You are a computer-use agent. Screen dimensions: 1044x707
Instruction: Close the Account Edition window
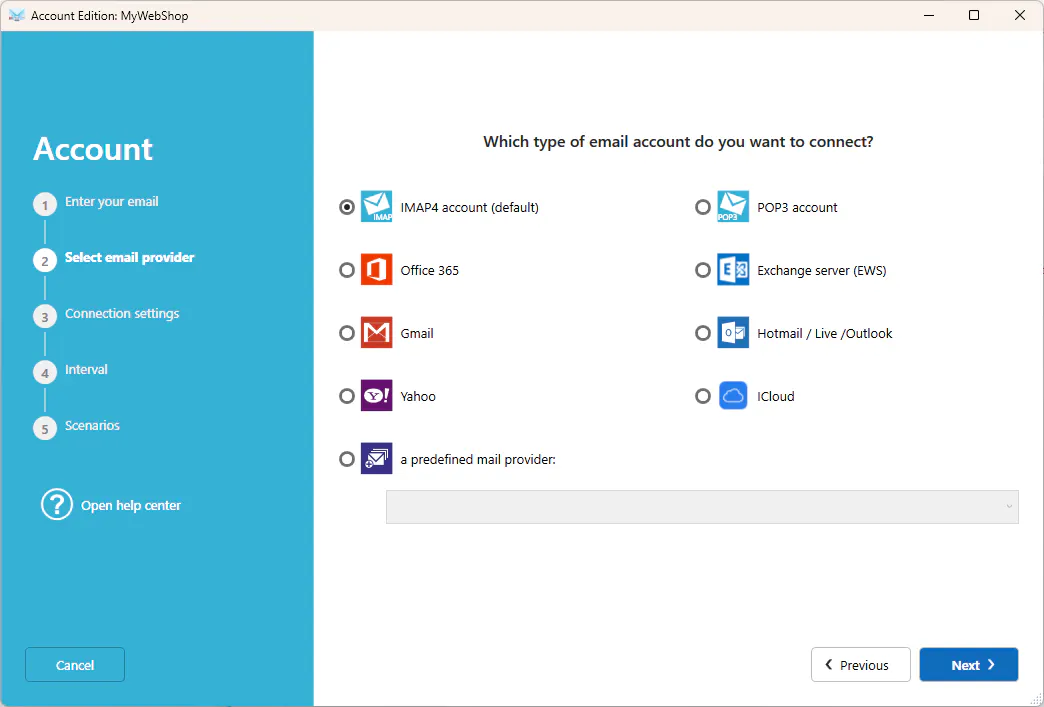coord(1019,15)
